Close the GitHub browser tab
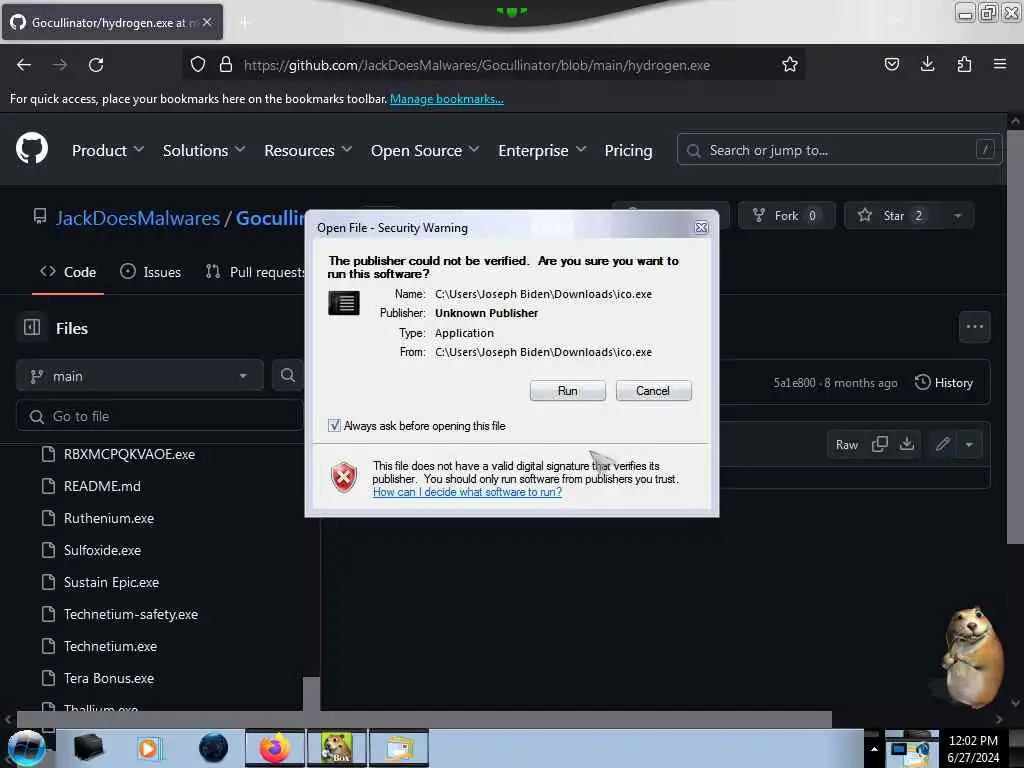This screenshot has width=1024, height=768. [x=207, y=22]
